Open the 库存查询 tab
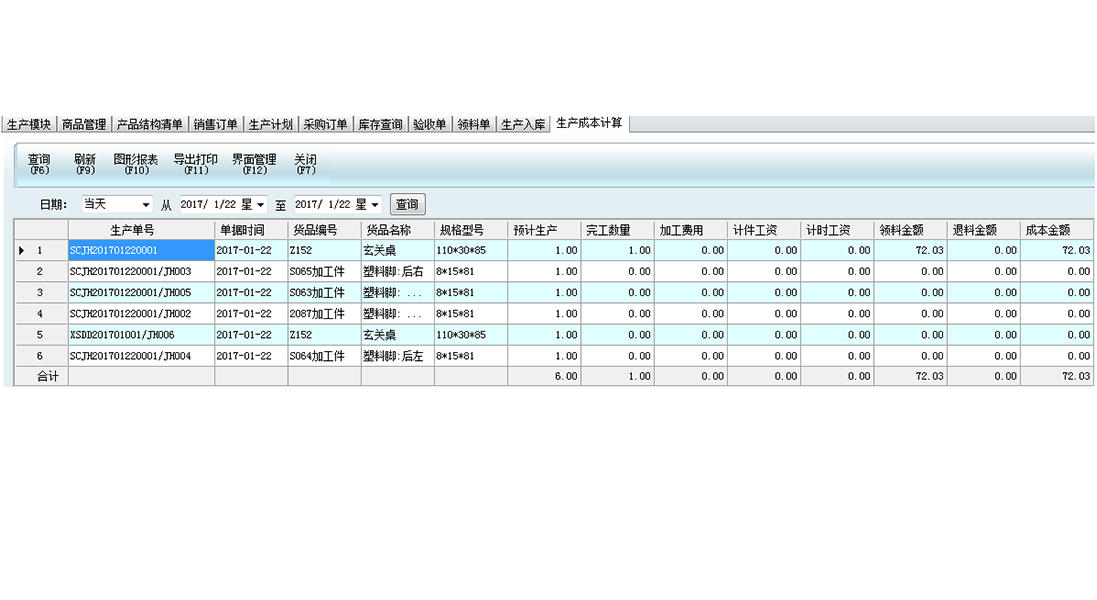Image resolution: width=1097 pixels, height=600 pixels. tap(380, 125)
